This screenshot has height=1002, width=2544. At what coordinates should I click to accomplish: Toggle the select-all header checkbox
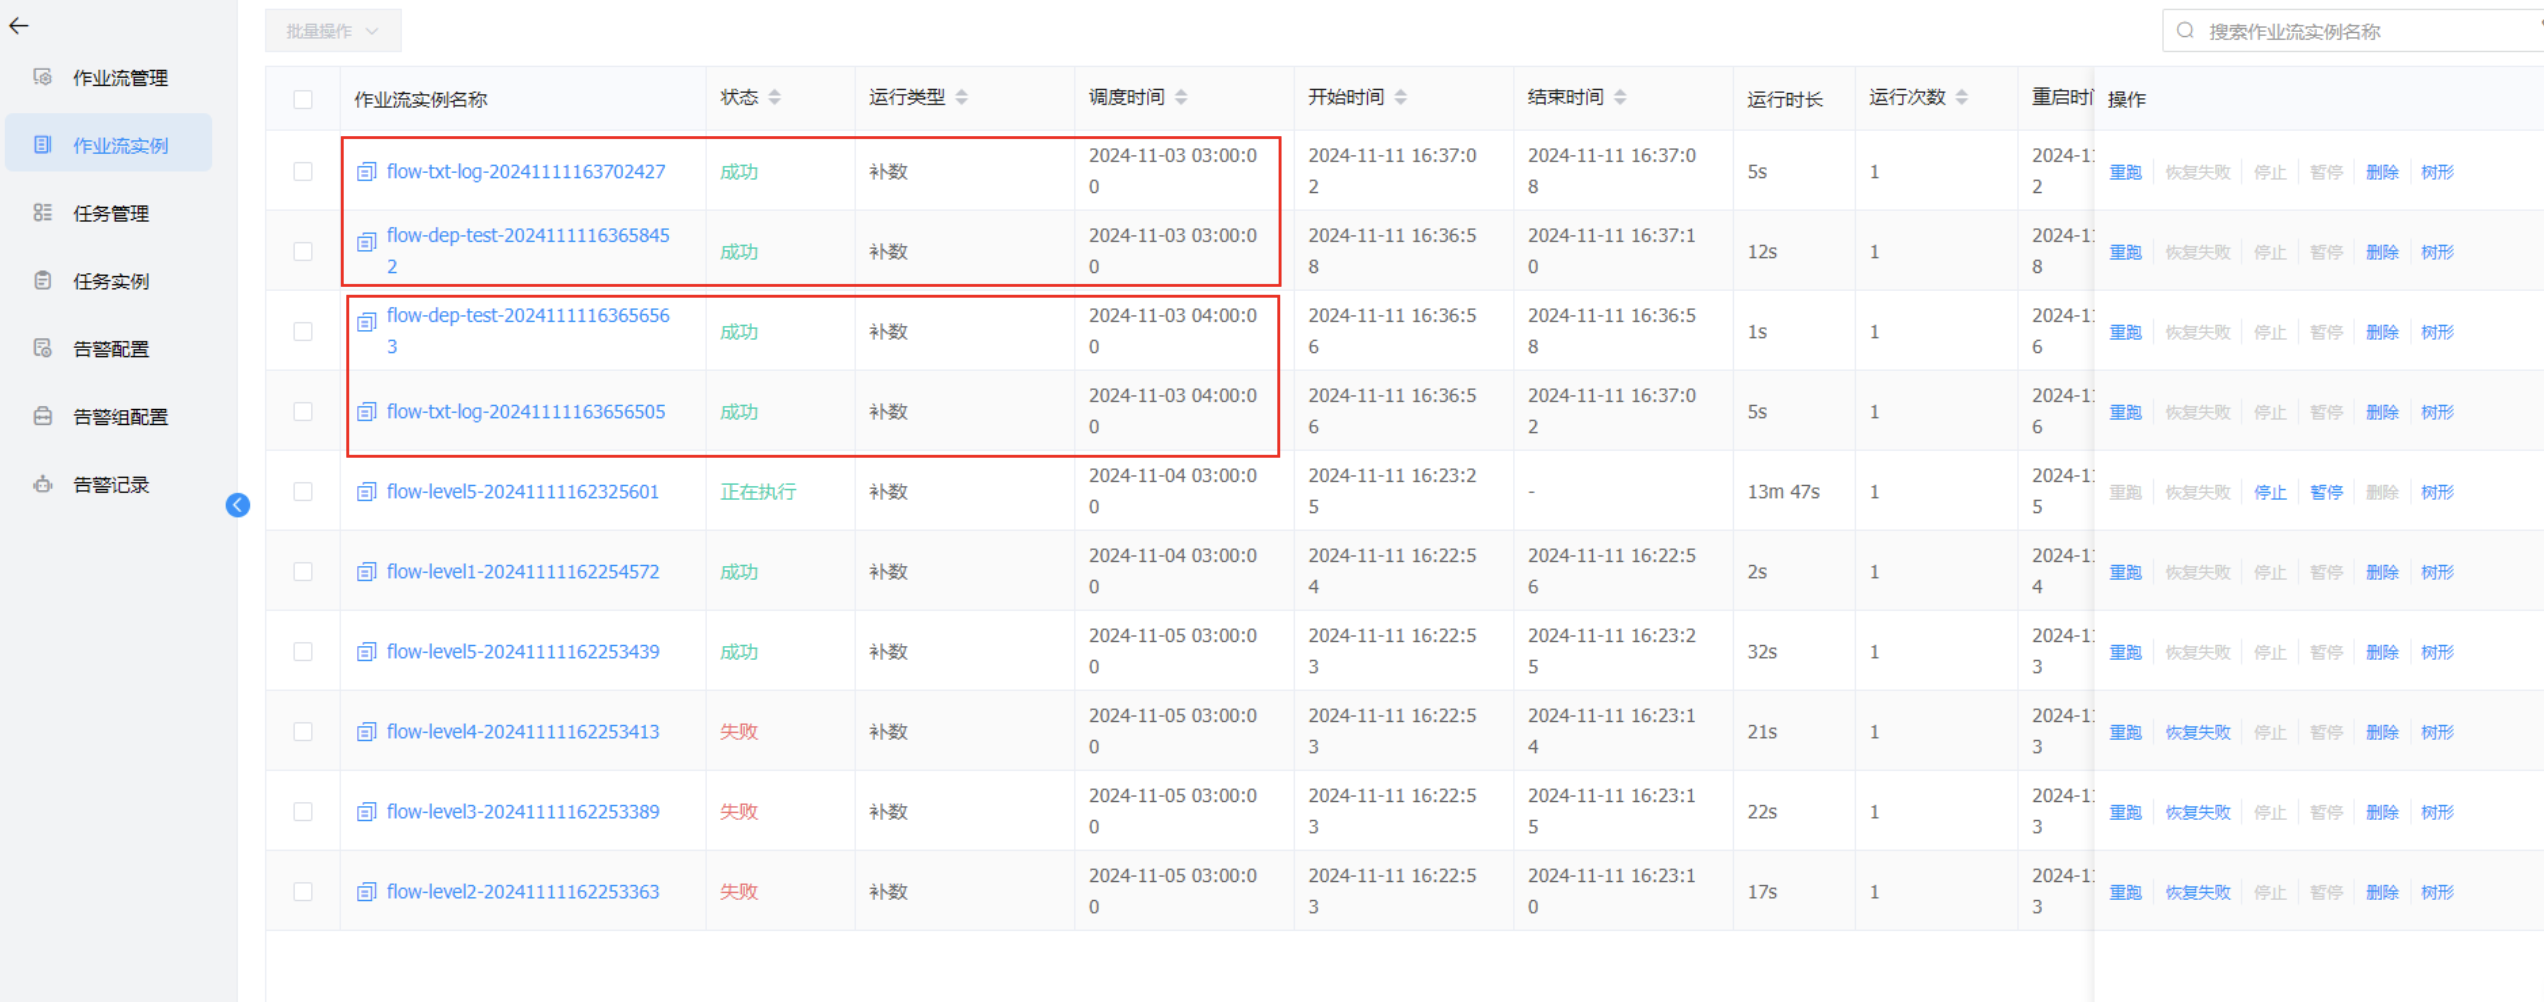pos(303,99)
